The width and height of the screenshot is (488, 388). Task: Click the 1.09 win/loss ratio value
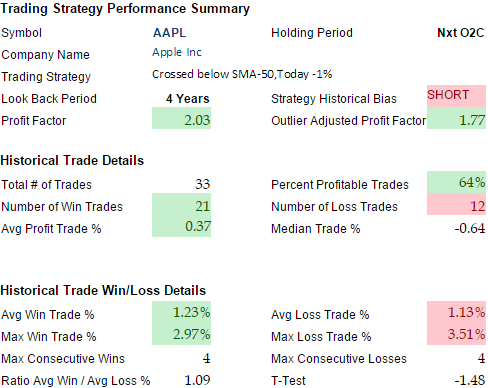coord(197,380)
